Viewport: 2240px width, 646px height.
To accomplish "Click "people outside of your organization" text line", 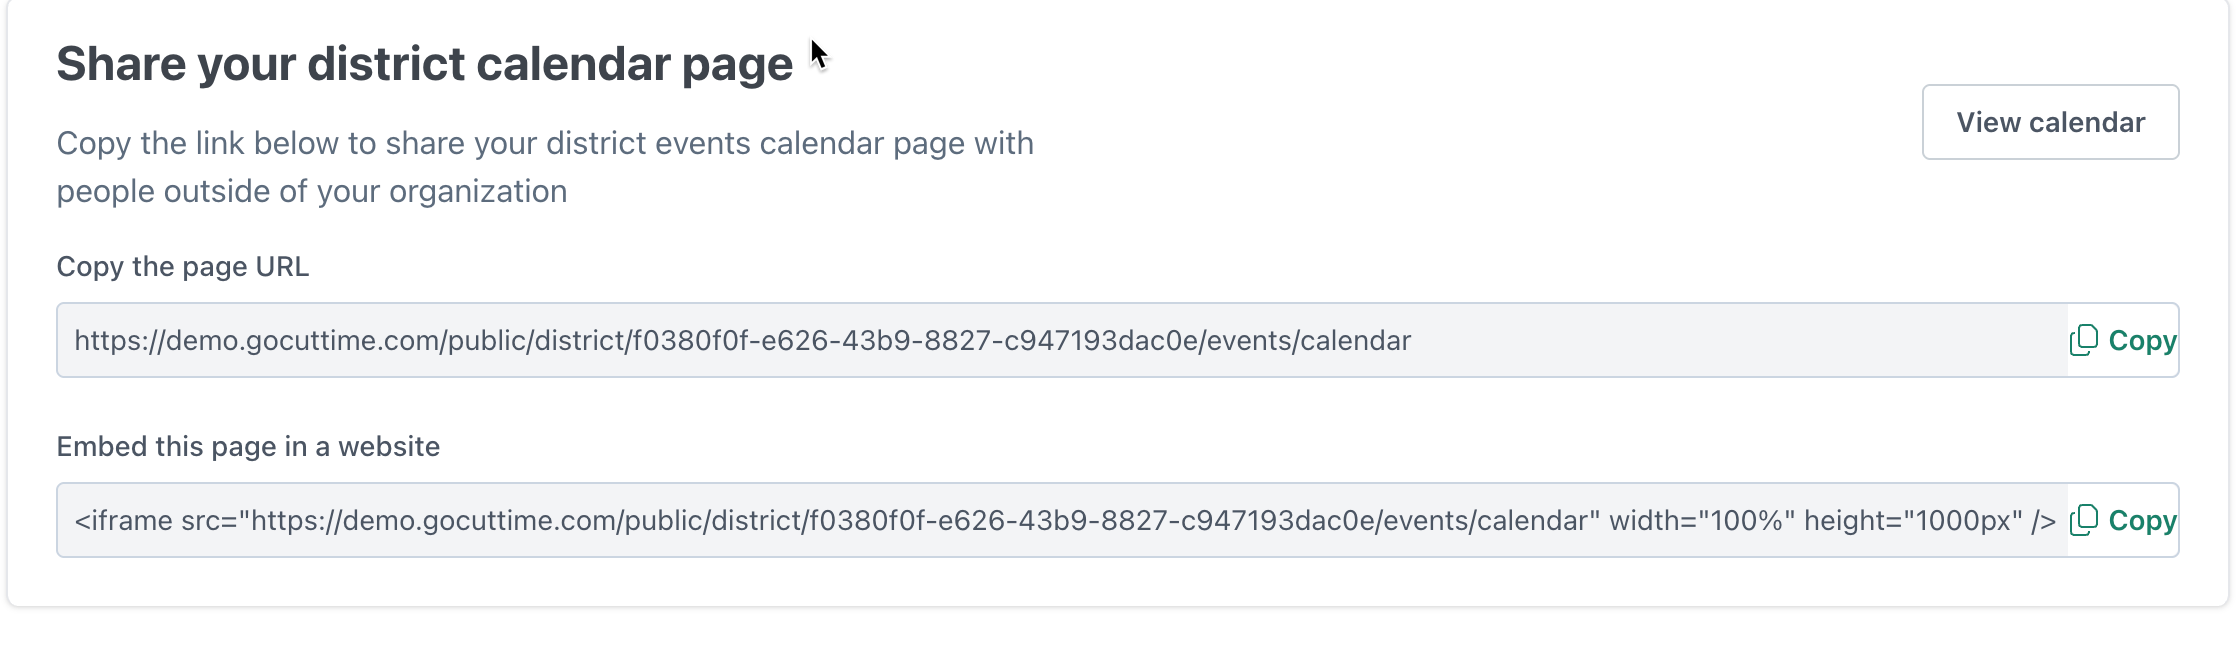I will [312, 192].
